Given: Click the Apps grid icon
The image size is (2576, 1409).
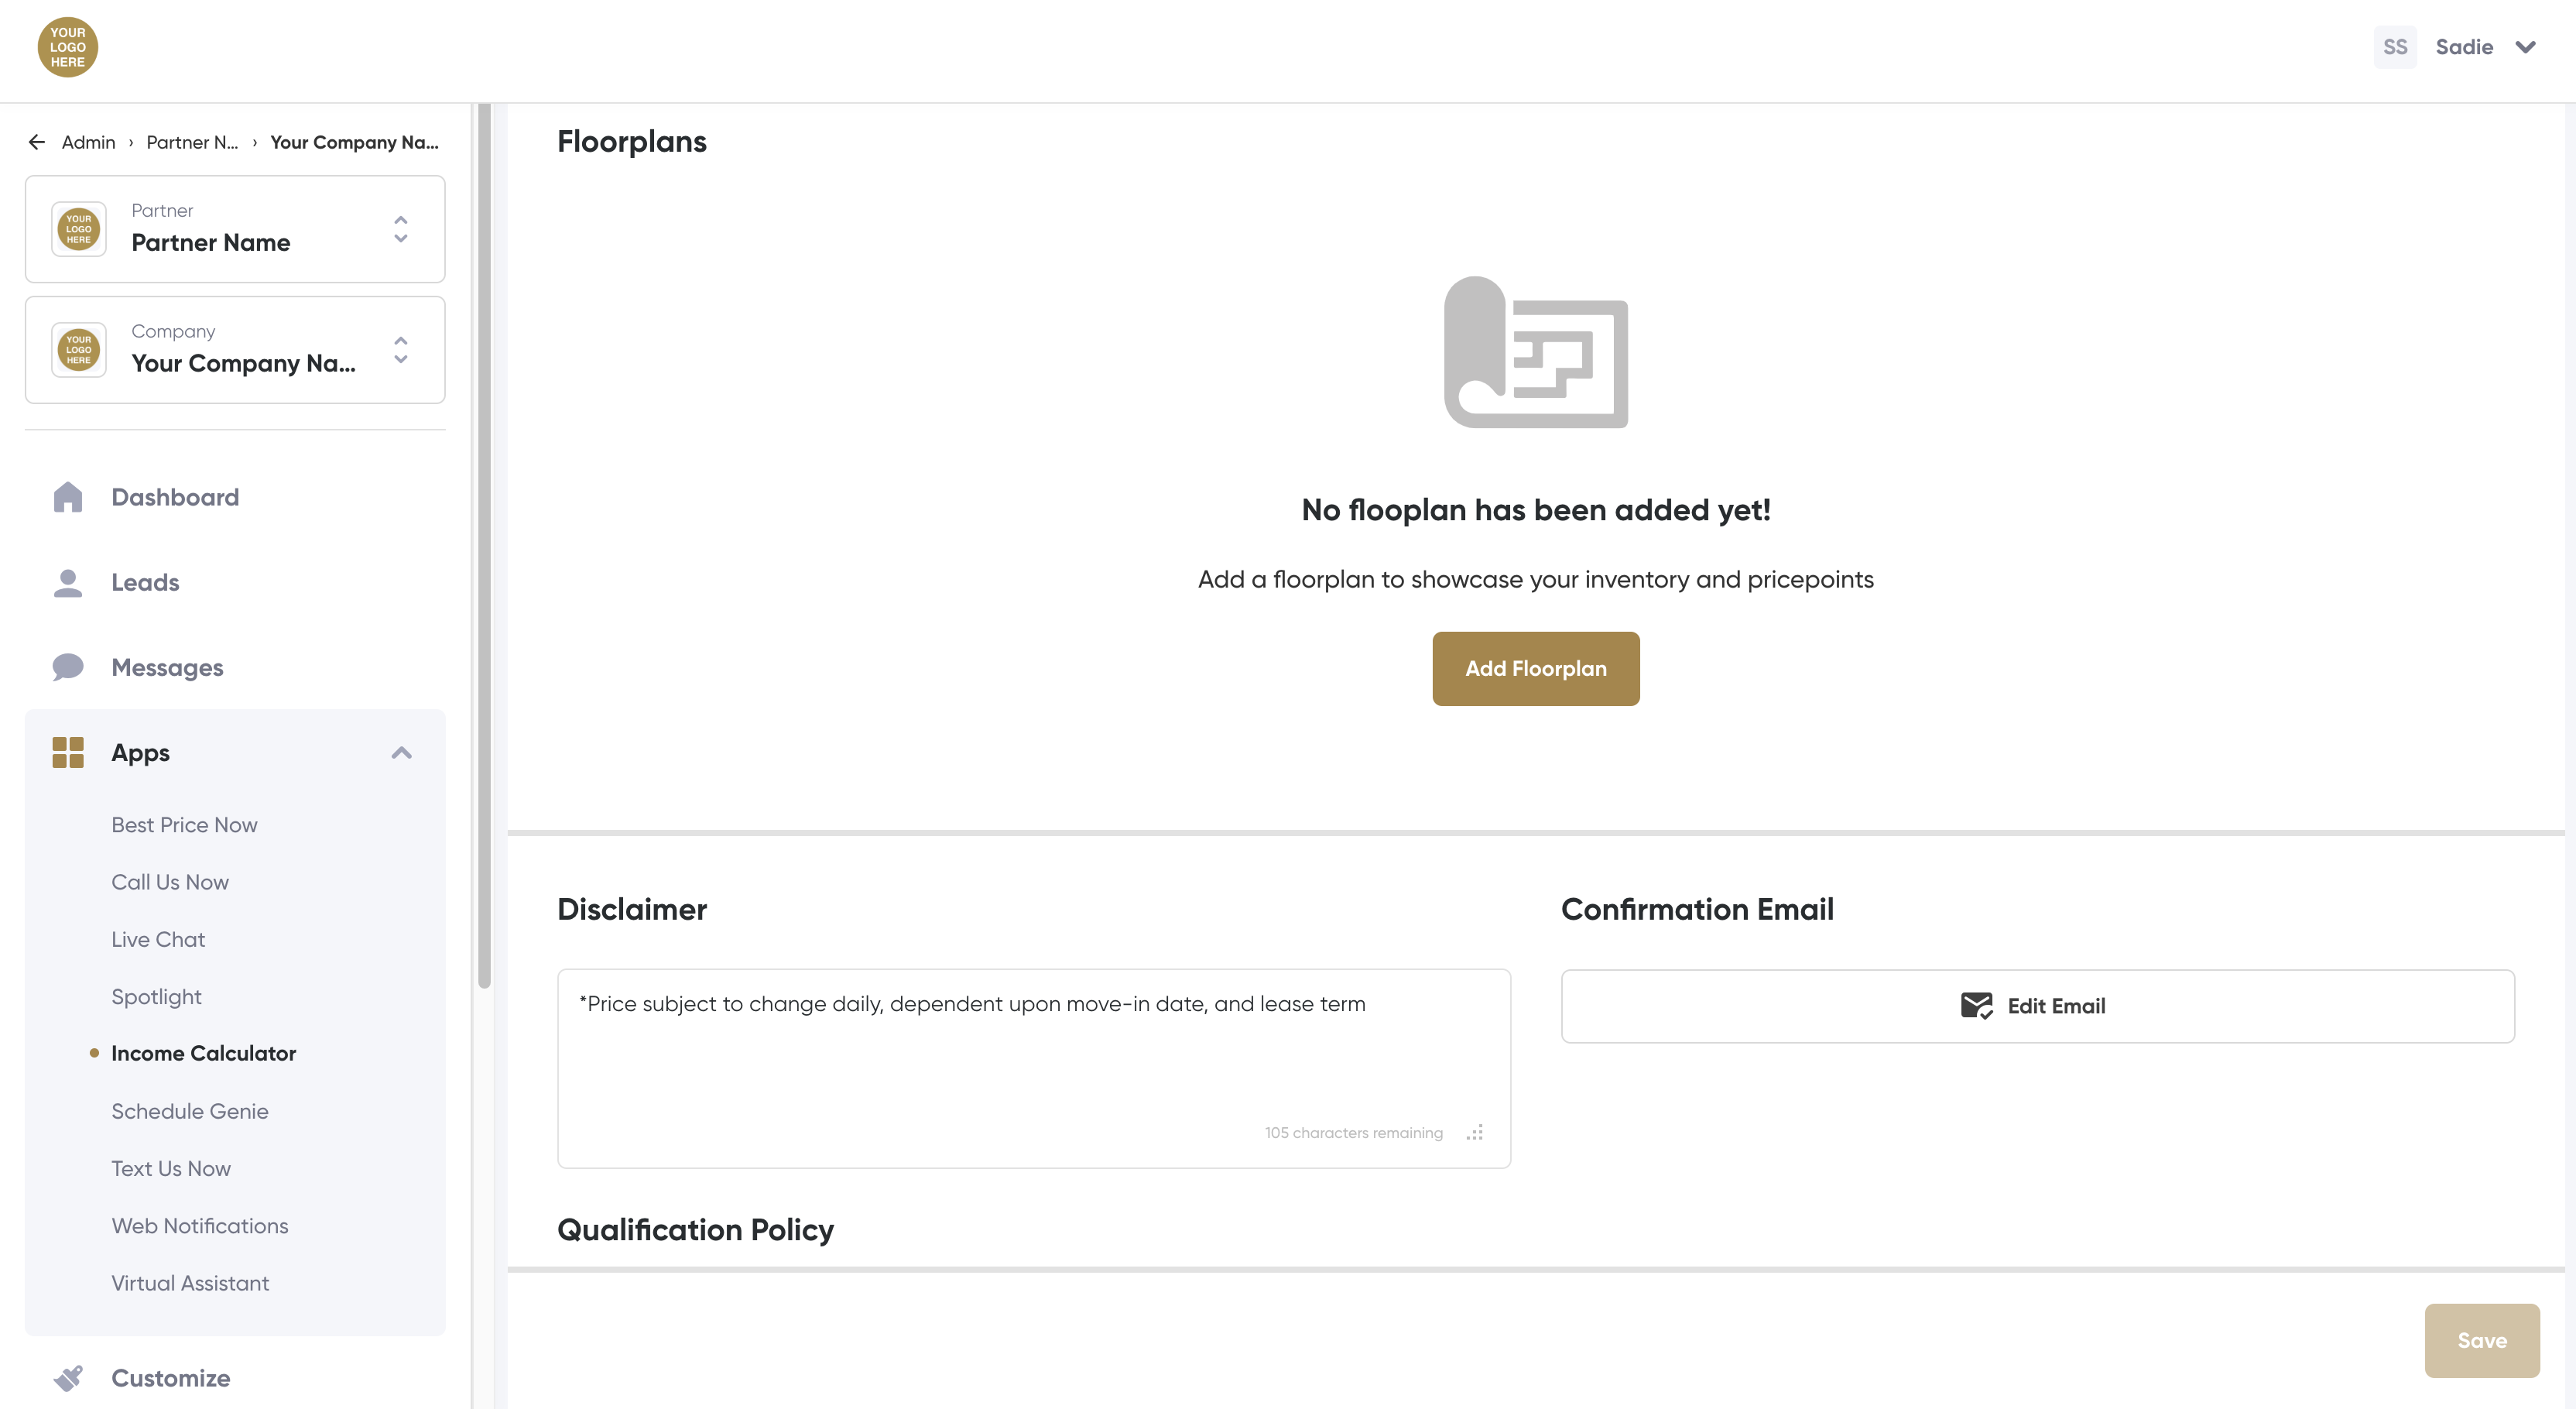Looking at the screenshot, I should pos(68,752).
